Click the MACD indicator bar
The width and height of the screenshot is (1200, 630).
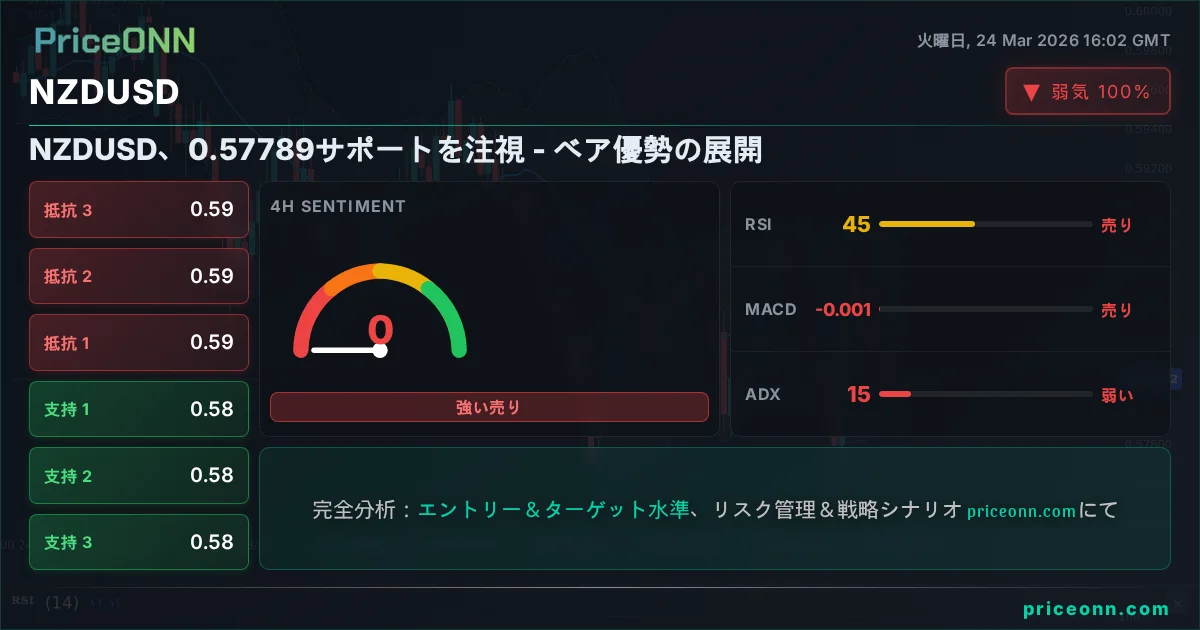tap(984, 310)
